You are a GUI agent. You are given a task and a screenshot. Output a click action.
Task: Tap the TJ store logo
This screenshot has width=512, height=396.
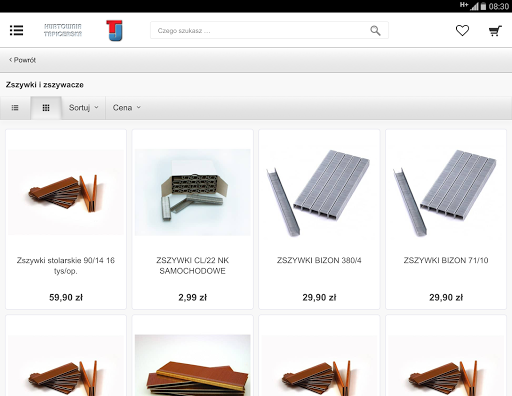click(114, 30)
